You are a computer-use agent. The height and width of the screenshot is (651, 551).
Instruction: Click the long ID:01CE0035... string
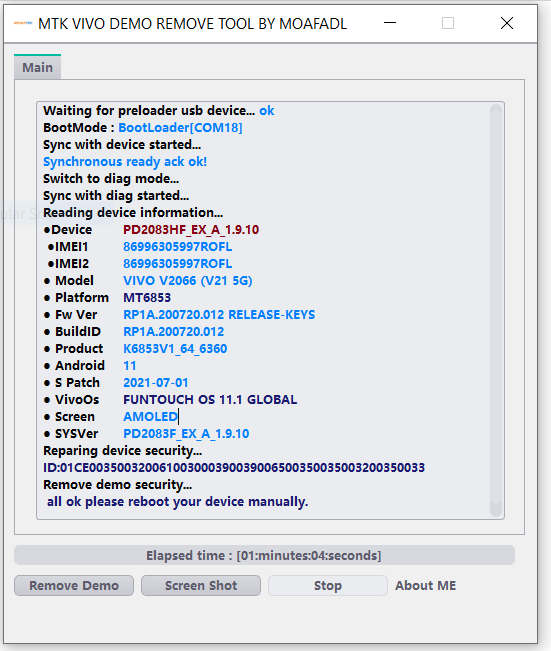(234, 468)
